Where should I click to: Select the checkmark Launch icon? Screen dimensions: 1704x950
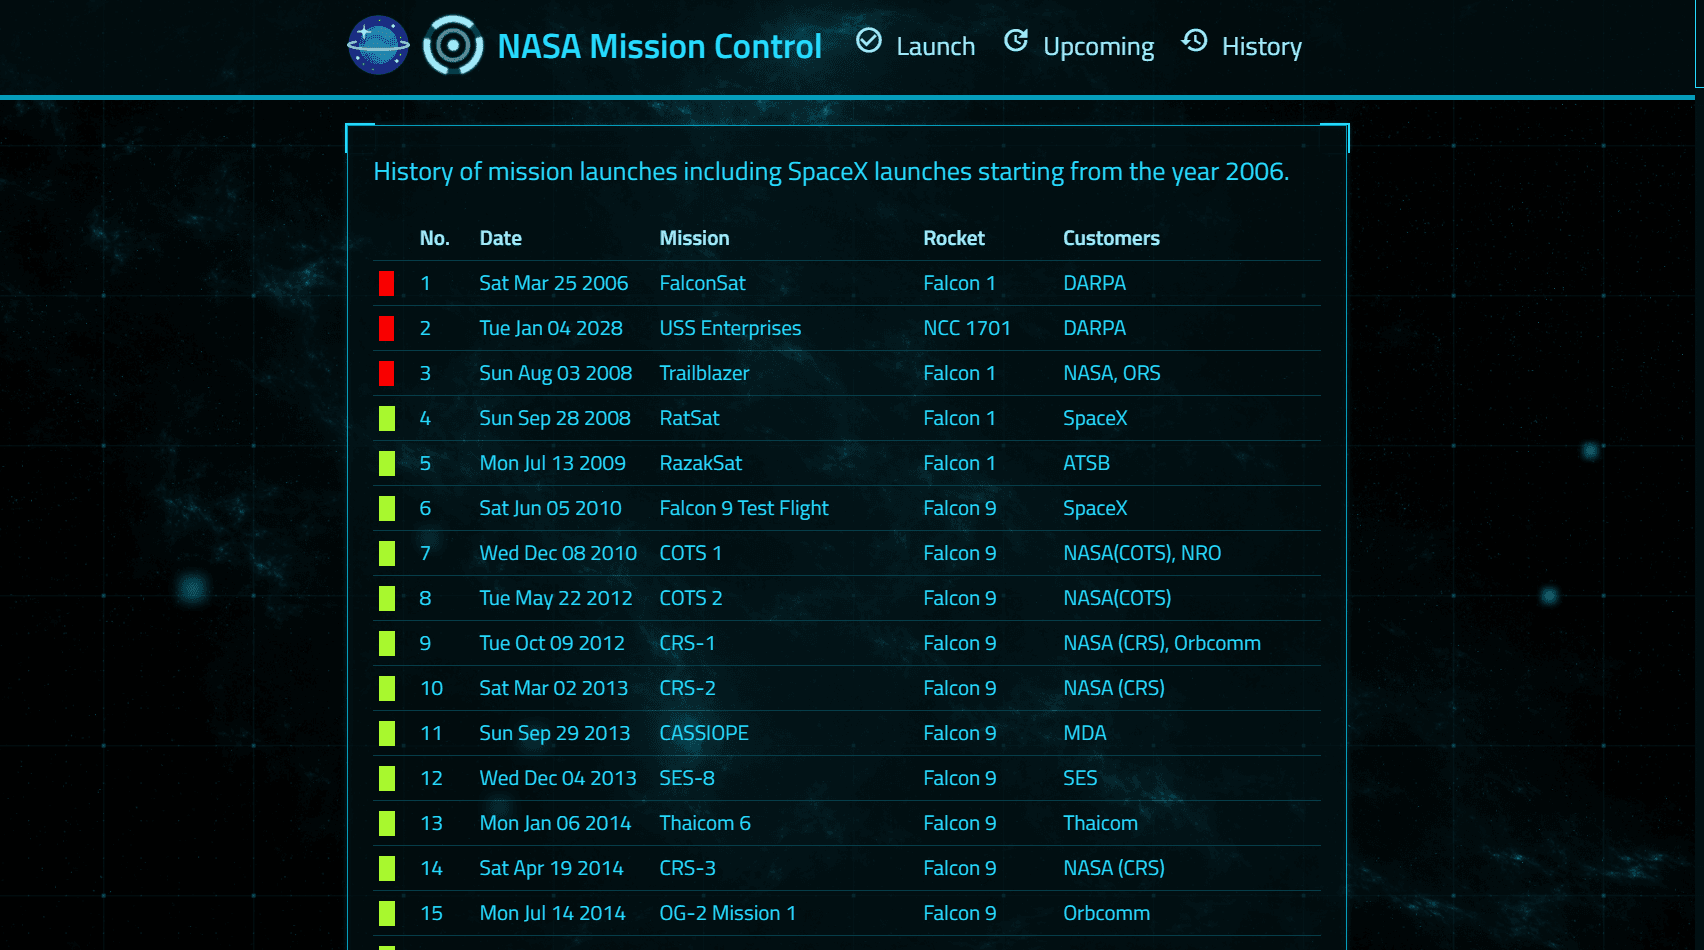tap(870, 42)
